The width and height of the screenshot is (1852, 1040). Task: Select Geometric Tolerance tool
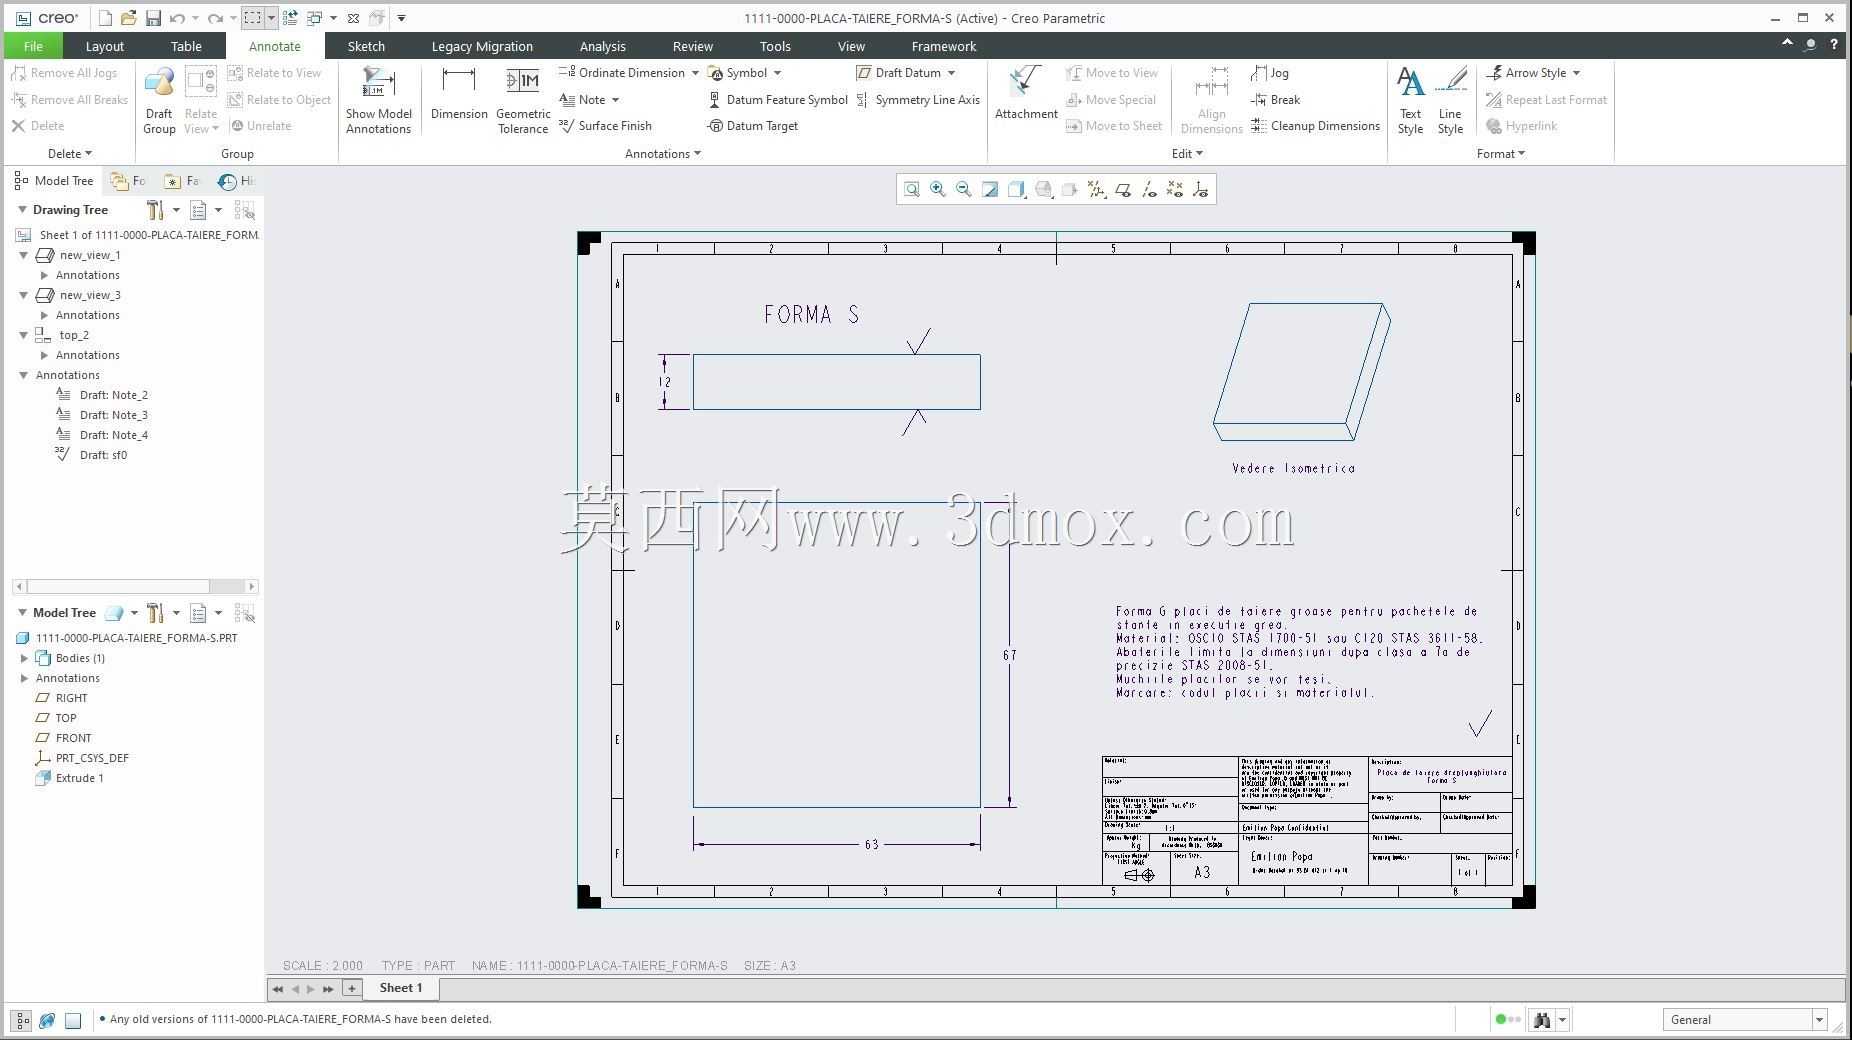click(x=523, y=99)
